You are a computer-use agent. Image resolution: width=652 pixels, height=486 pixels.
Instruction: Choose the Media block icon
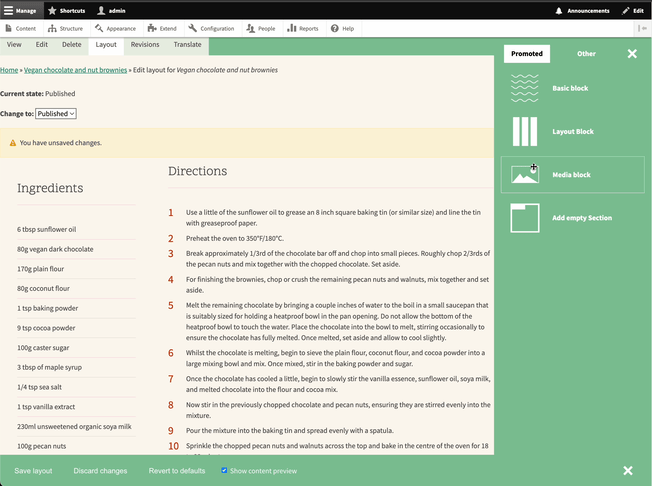525,175
